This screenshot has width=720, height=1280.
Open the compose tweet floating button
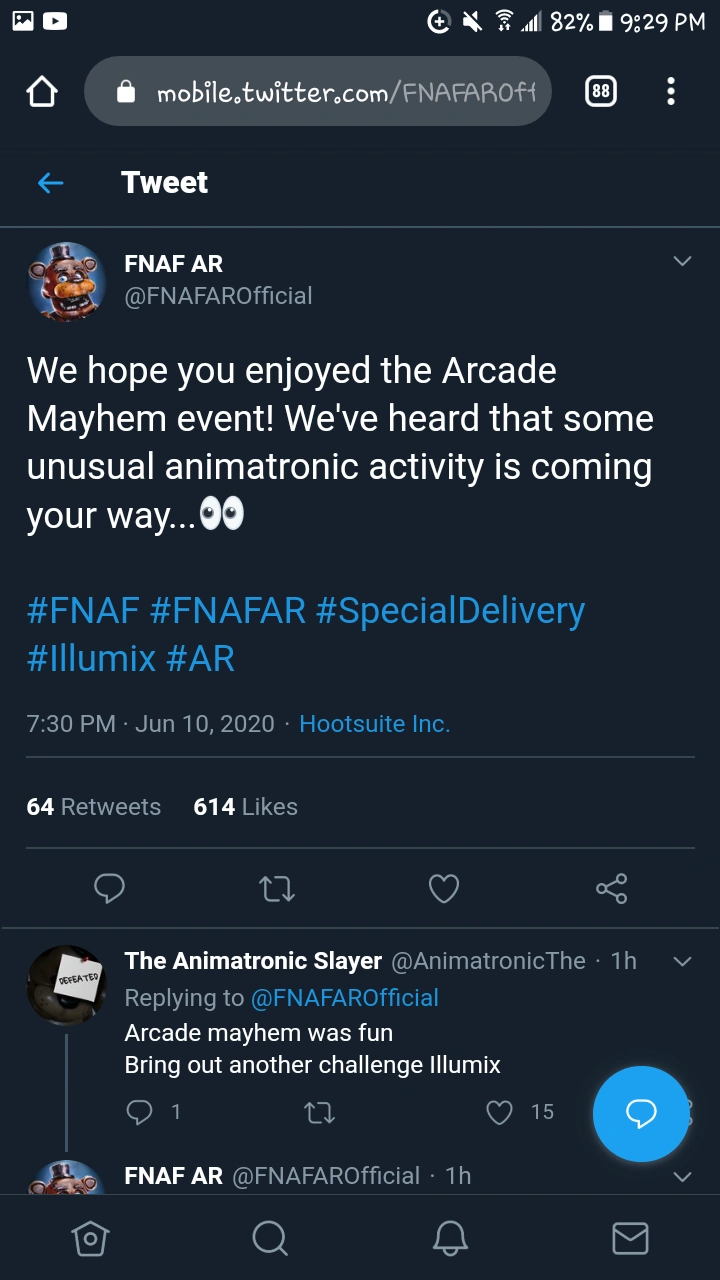pyautogui.click(x=641, y=1113)
